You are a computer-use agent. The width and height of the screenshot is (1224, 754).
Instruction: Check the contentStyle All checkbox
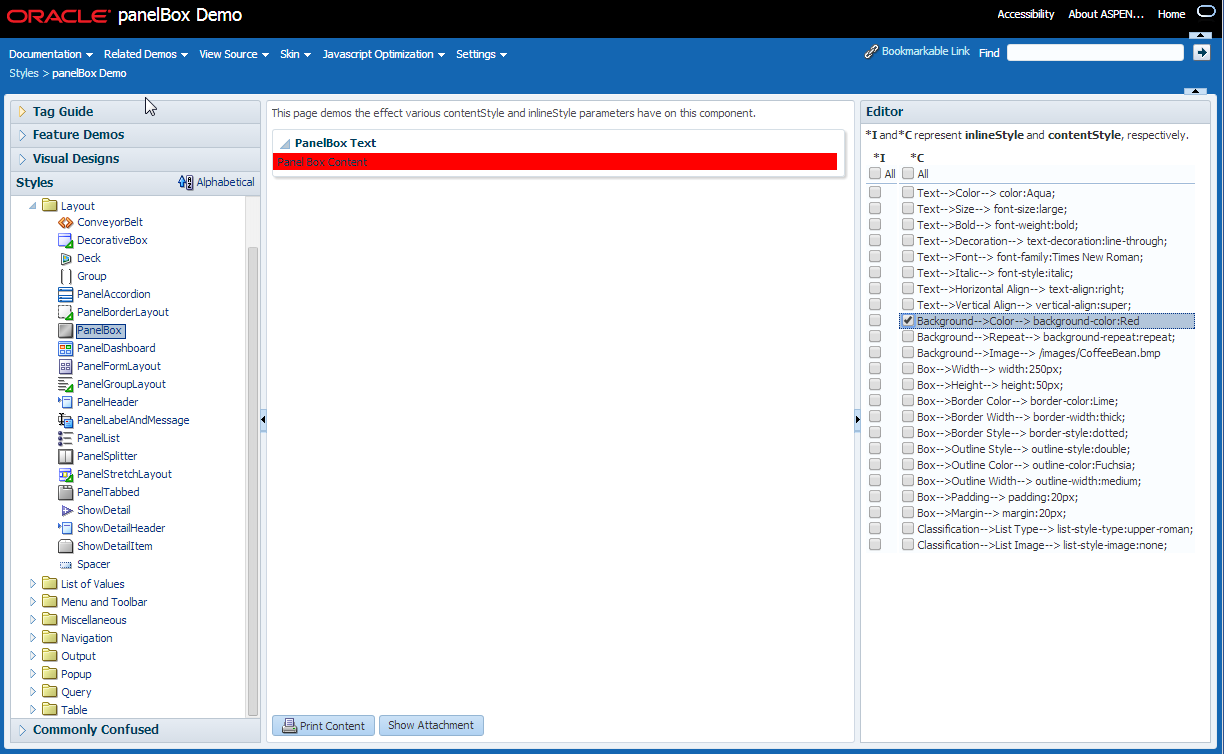point(908,174)
